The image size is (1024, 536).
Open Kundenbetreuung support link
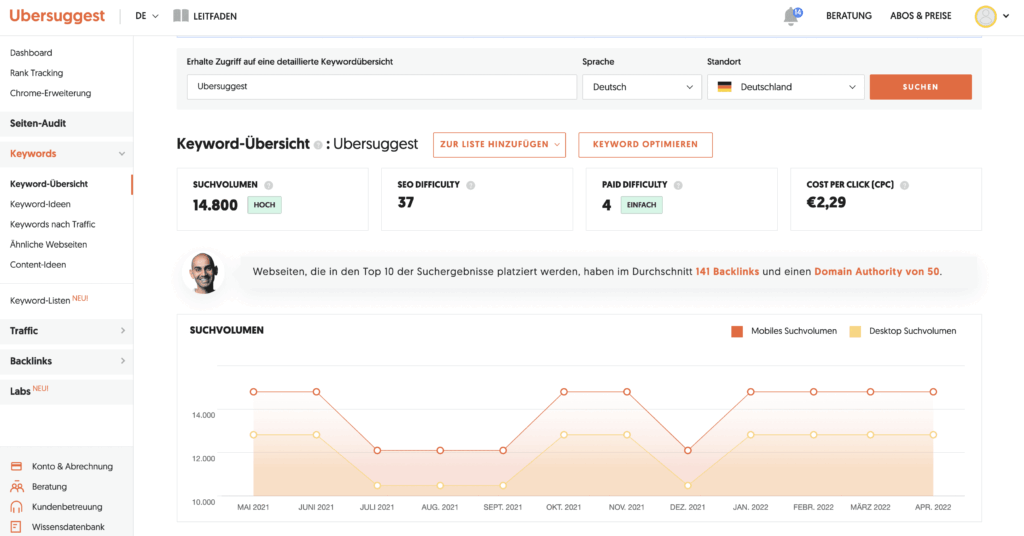(67, 507)
